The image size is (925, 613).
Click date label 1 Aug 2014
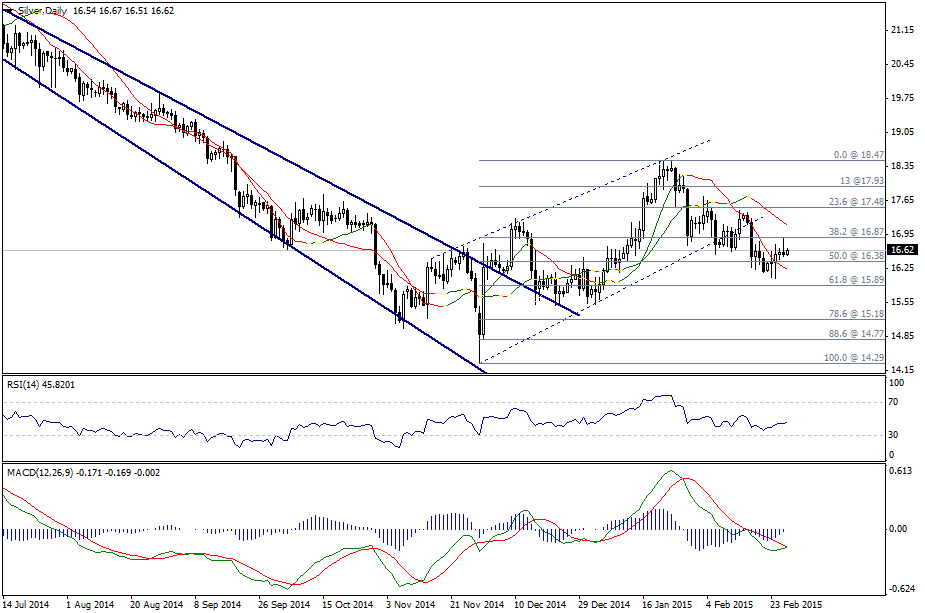[90, 605]
